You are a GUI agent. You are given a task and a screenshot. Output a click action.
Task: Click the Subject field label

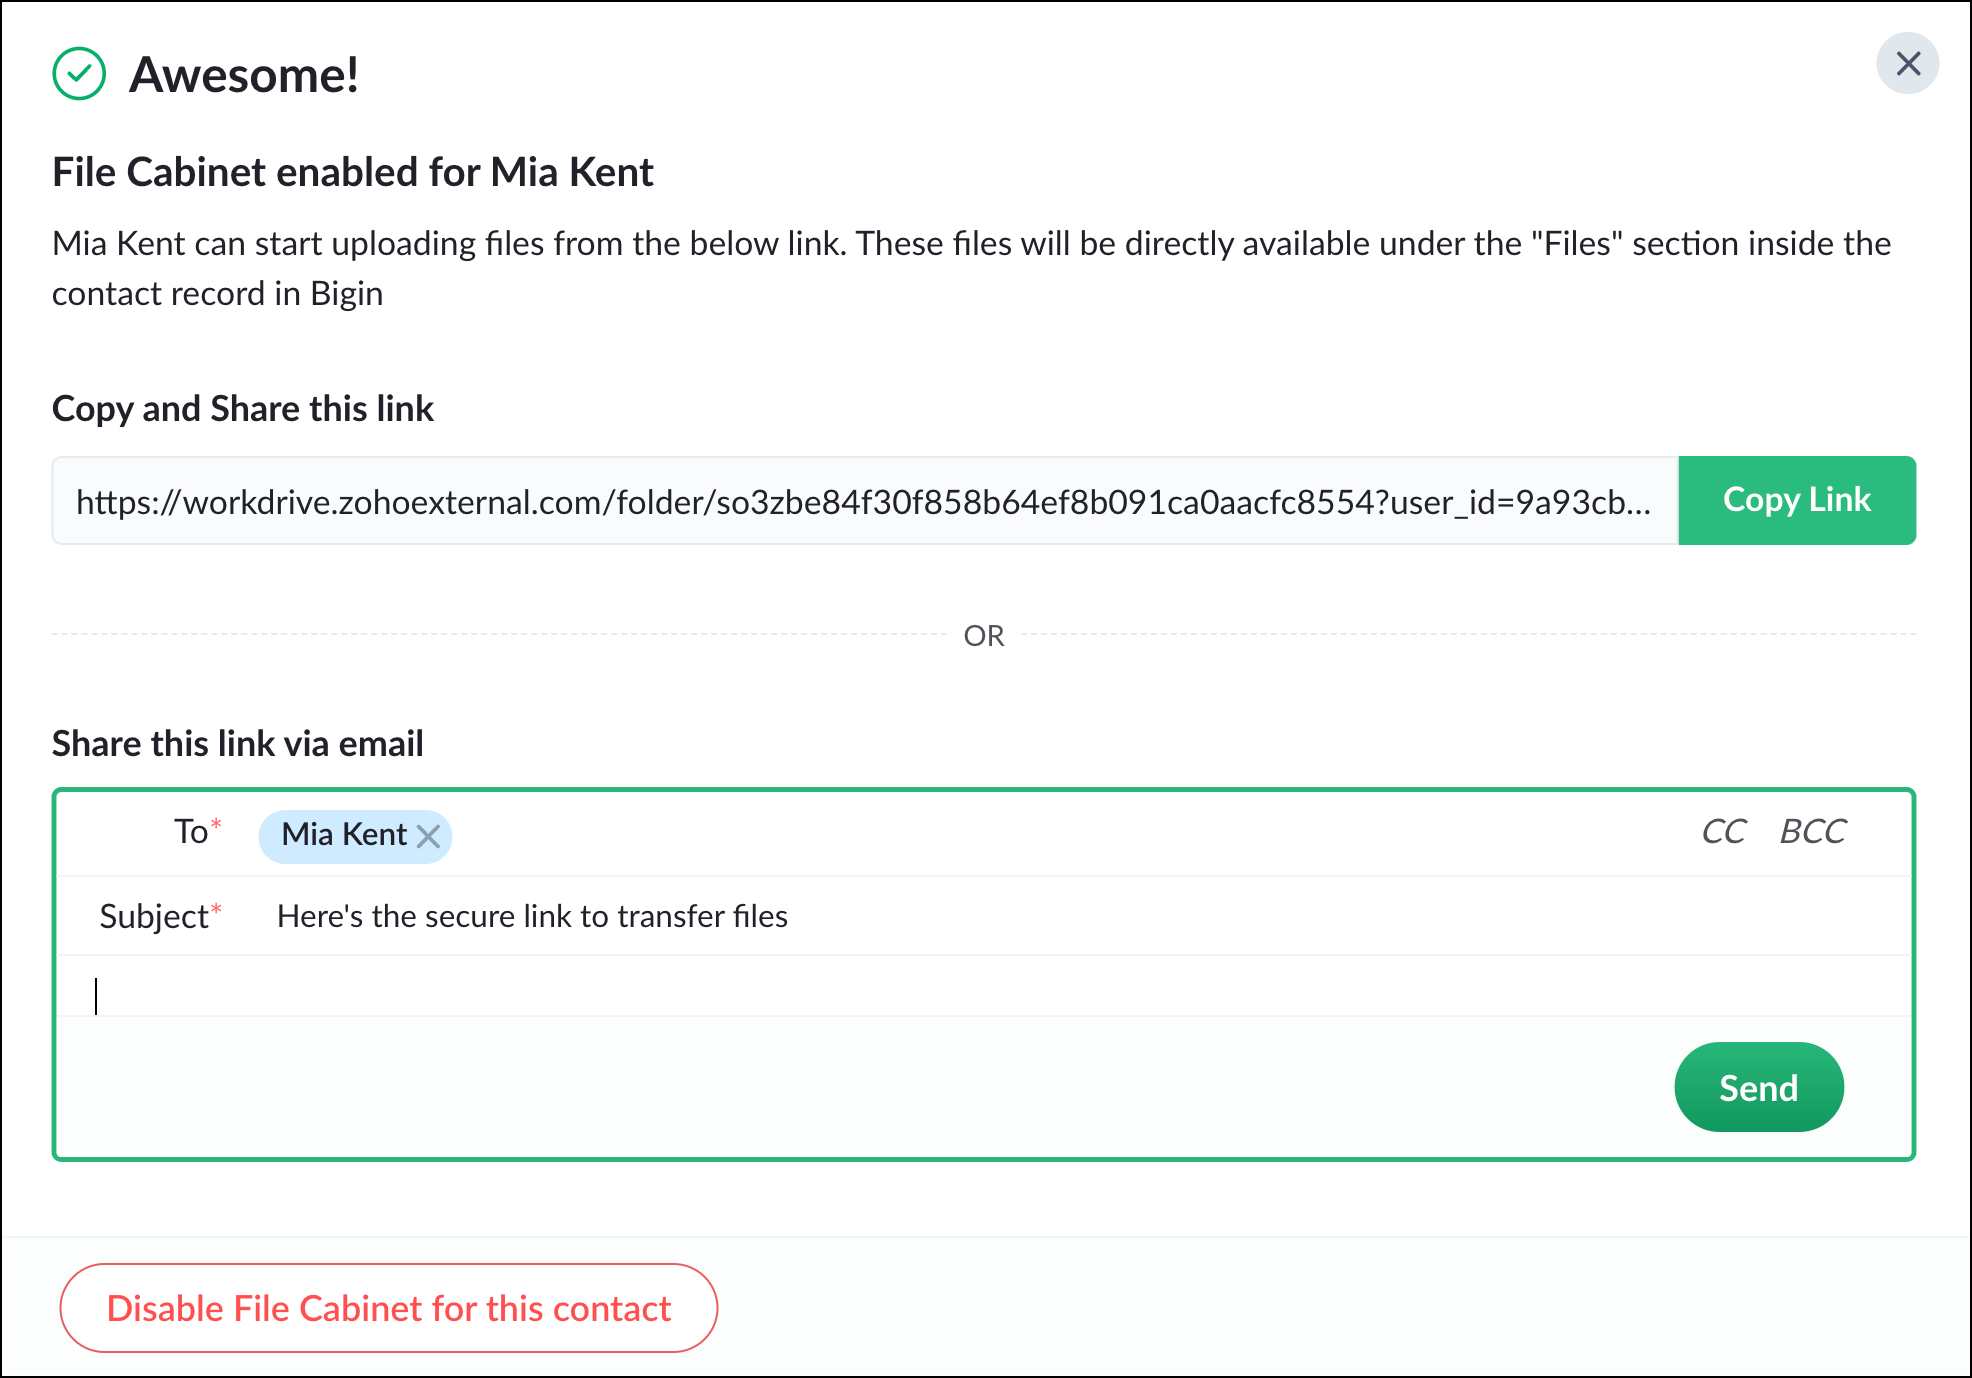155,916
